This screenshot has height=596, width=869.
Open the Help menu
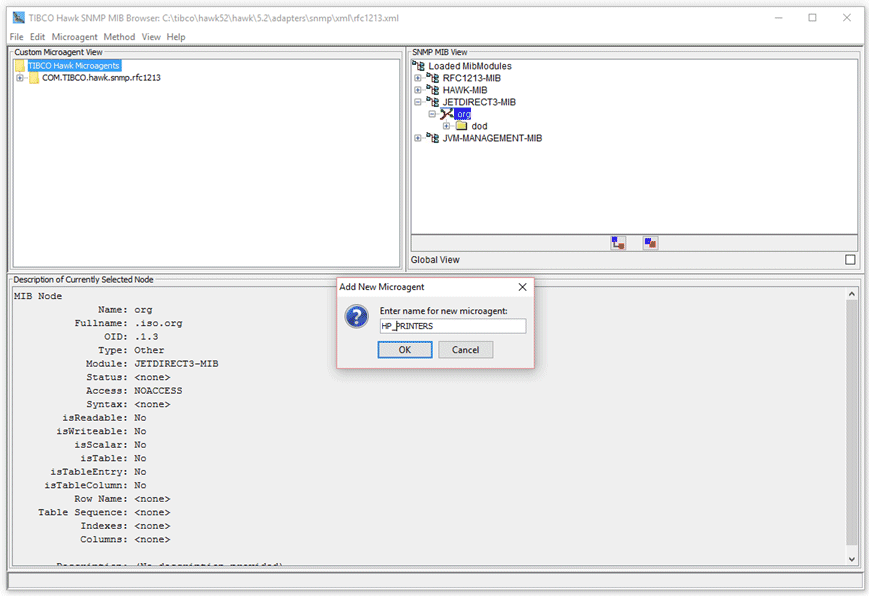pos(176,37)
